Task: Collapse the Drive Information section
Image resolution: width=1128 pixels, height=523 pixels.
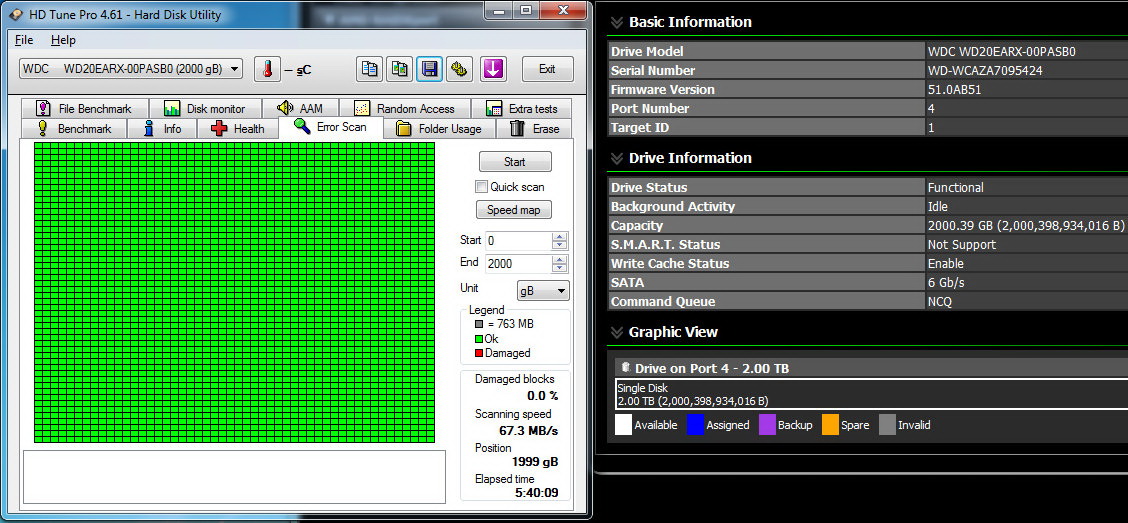Action: click(x=616, y=158)
